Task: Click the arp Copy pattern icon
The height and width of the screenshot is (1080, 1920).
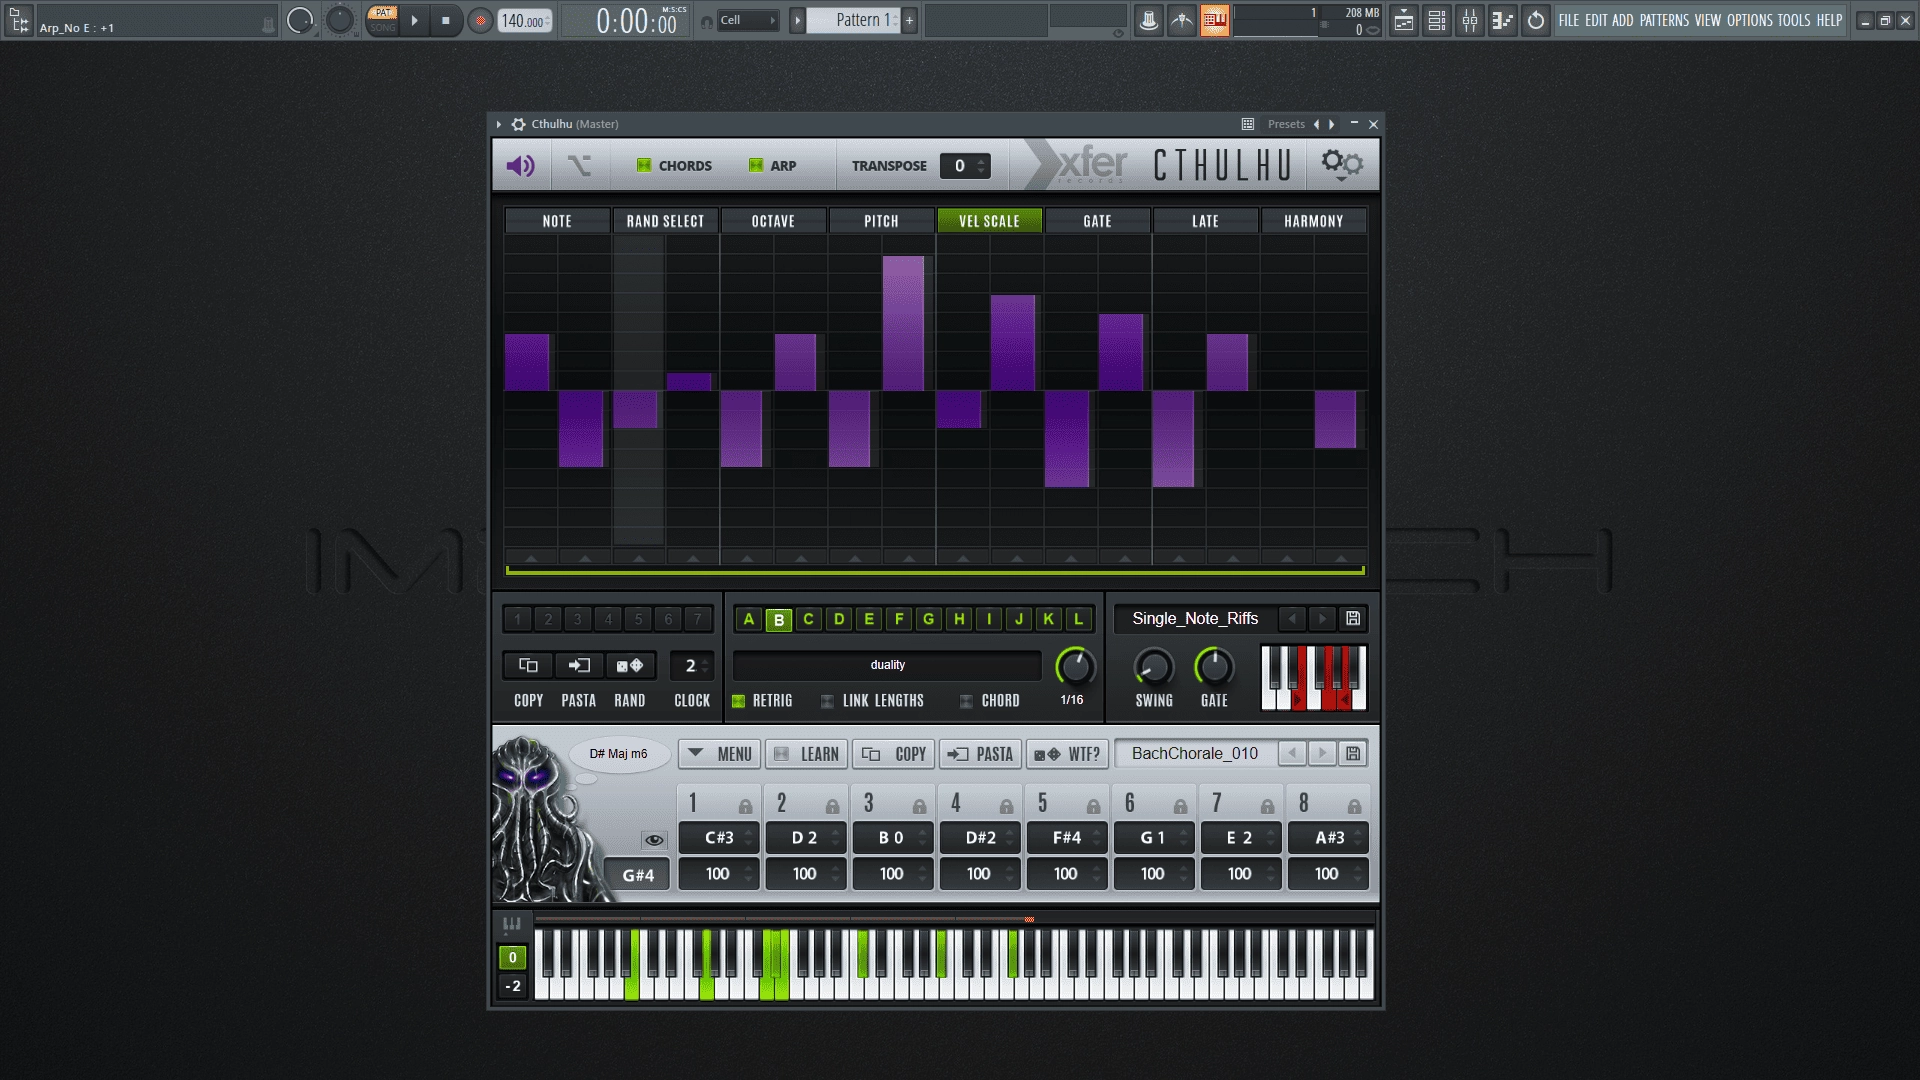Action: [528, 666]
